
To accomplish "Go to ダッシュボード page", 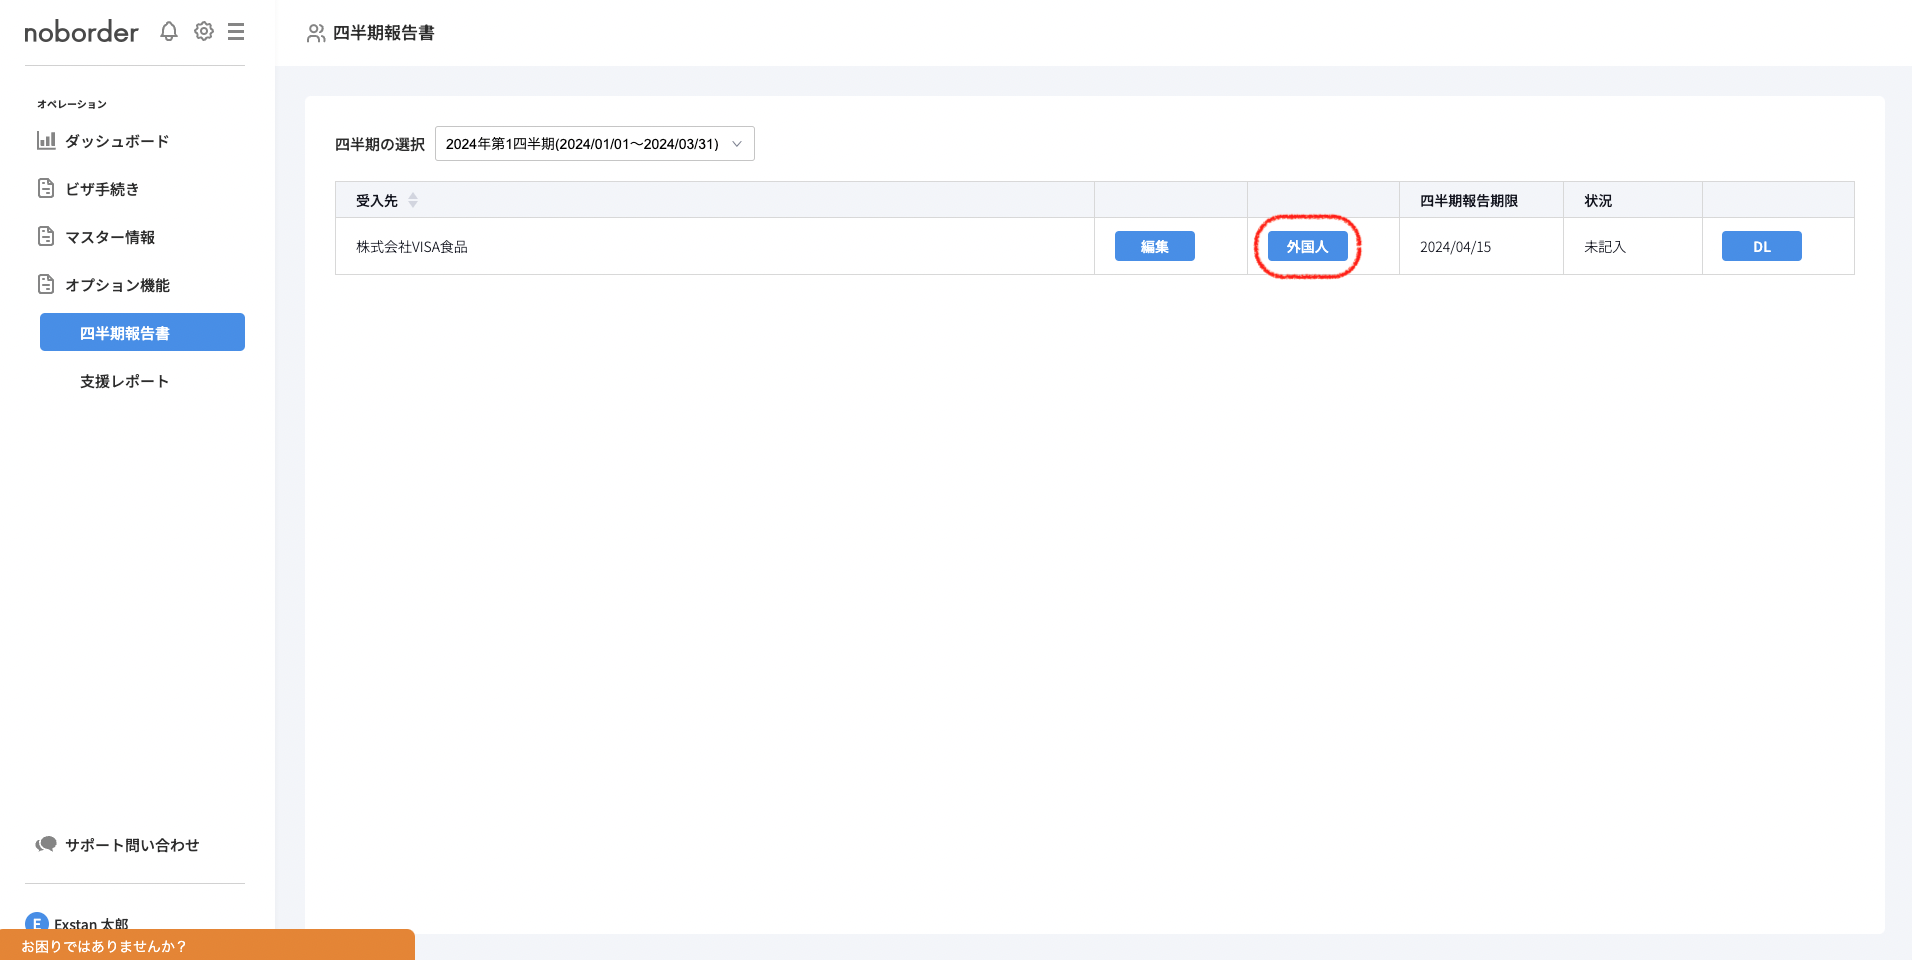I will click(x=117, y=141).
